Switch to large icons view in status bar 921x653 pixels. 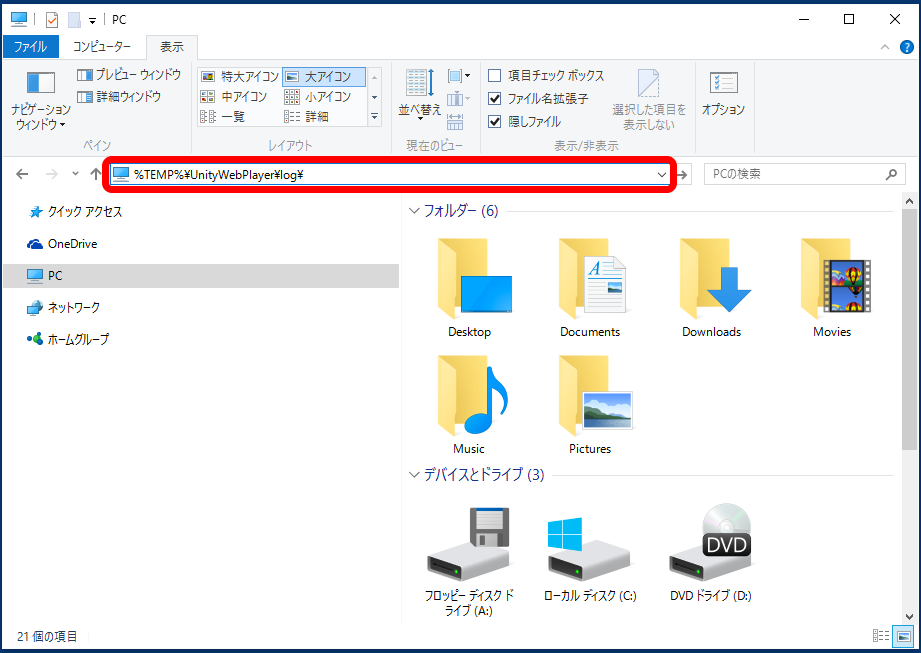click(x=903, y=635)
